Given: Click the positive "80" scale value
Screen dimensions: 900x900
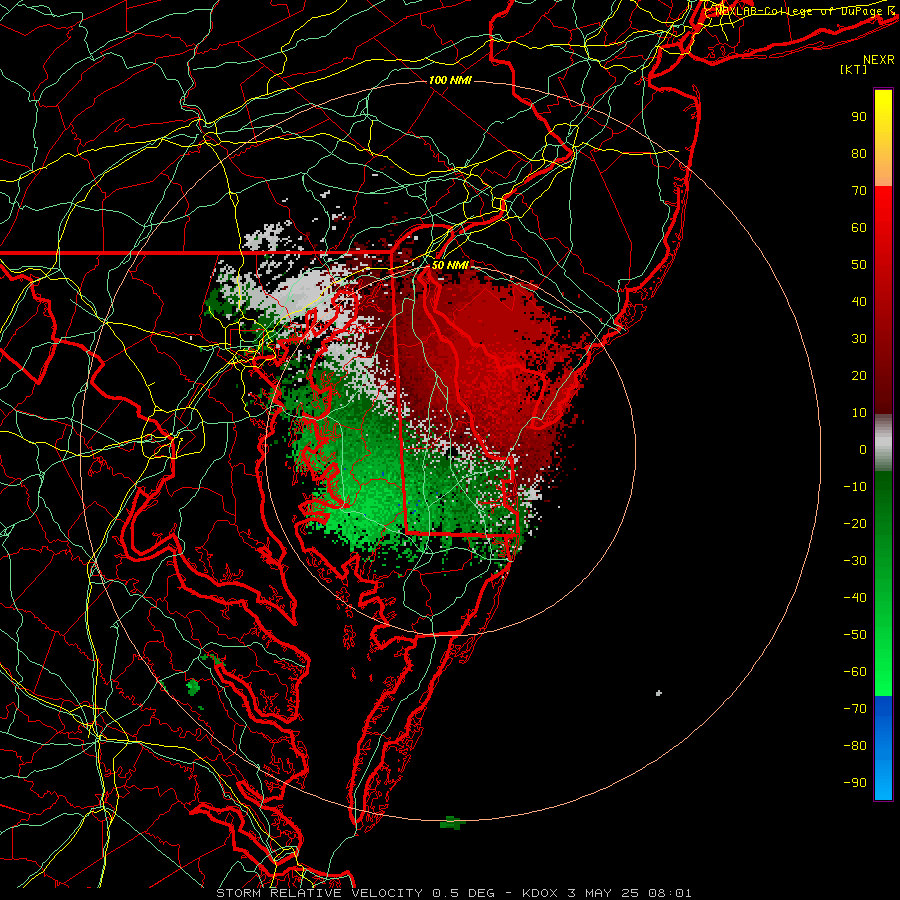Looking at the screenshot, I should coord(859,153).
